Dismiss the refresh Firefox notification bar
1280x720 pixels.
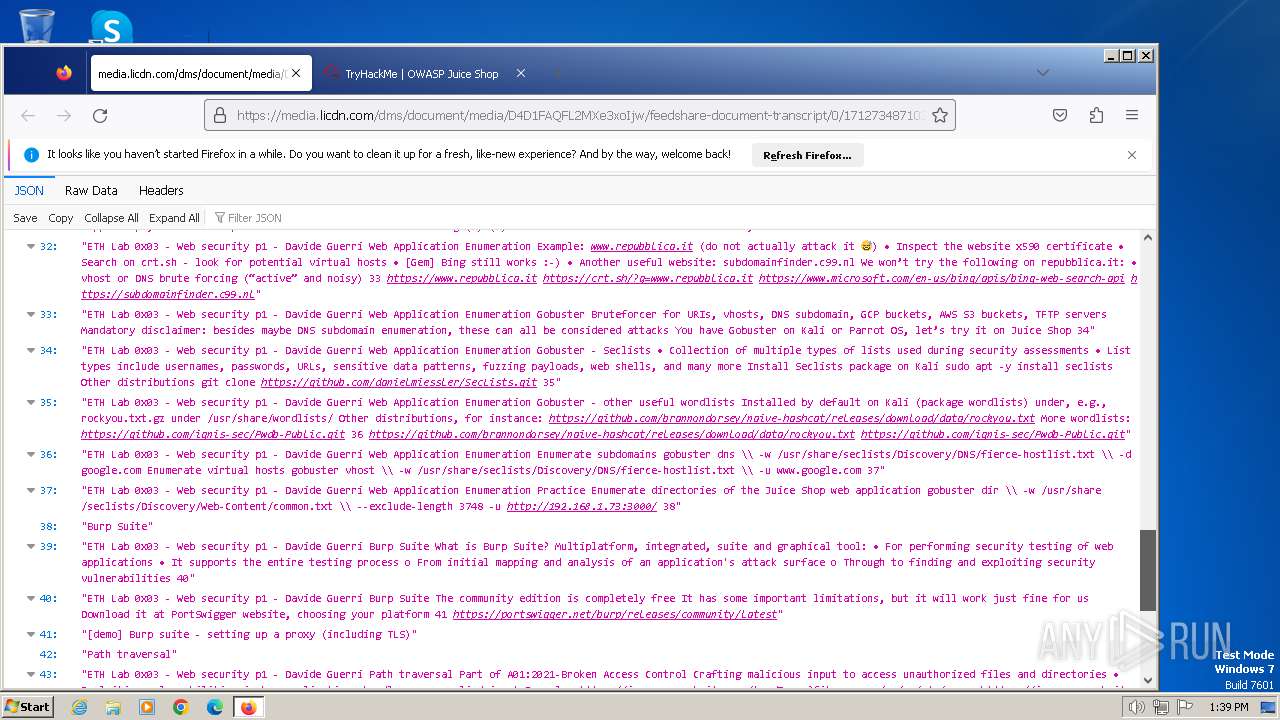pos(1132,155)
